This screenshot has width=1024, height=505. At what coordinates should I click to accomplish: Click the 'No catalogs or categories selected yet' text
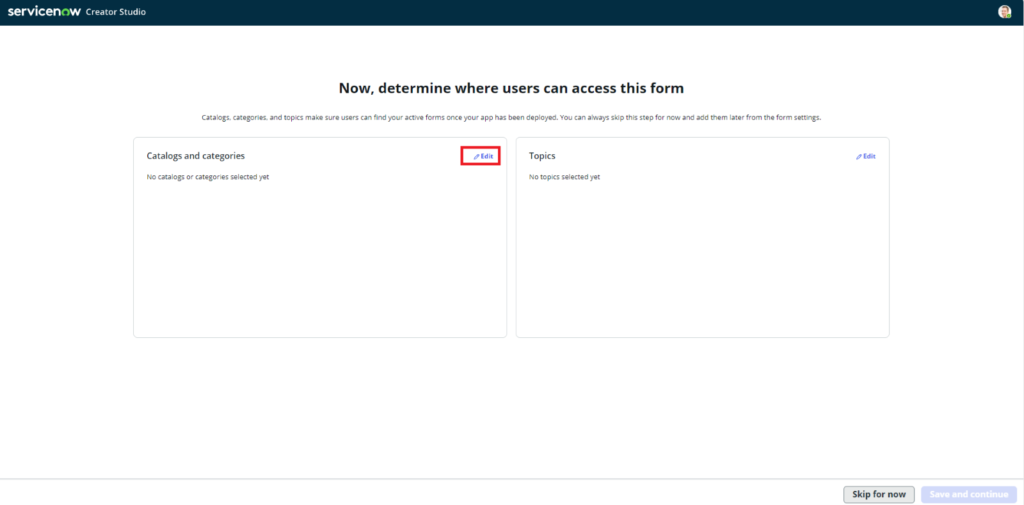207,177
